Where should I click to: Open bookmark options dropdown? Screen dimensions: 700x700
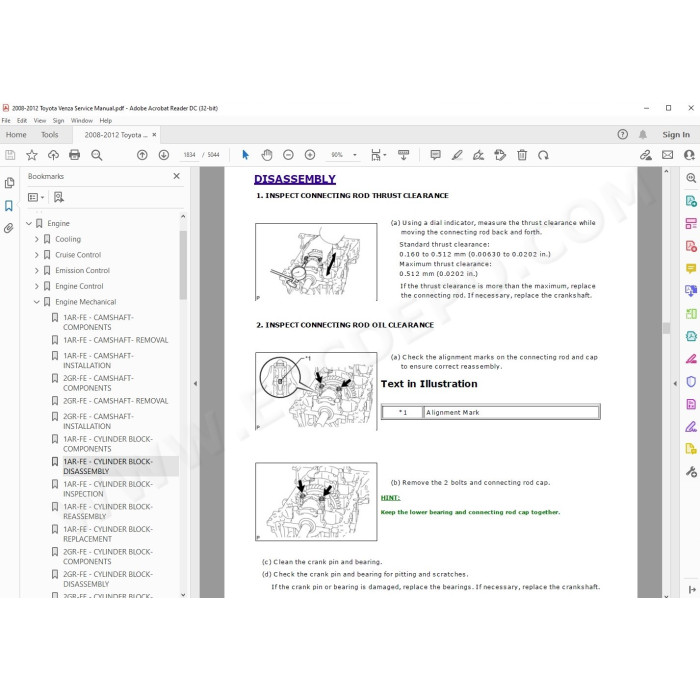click(x=36, y=197)
